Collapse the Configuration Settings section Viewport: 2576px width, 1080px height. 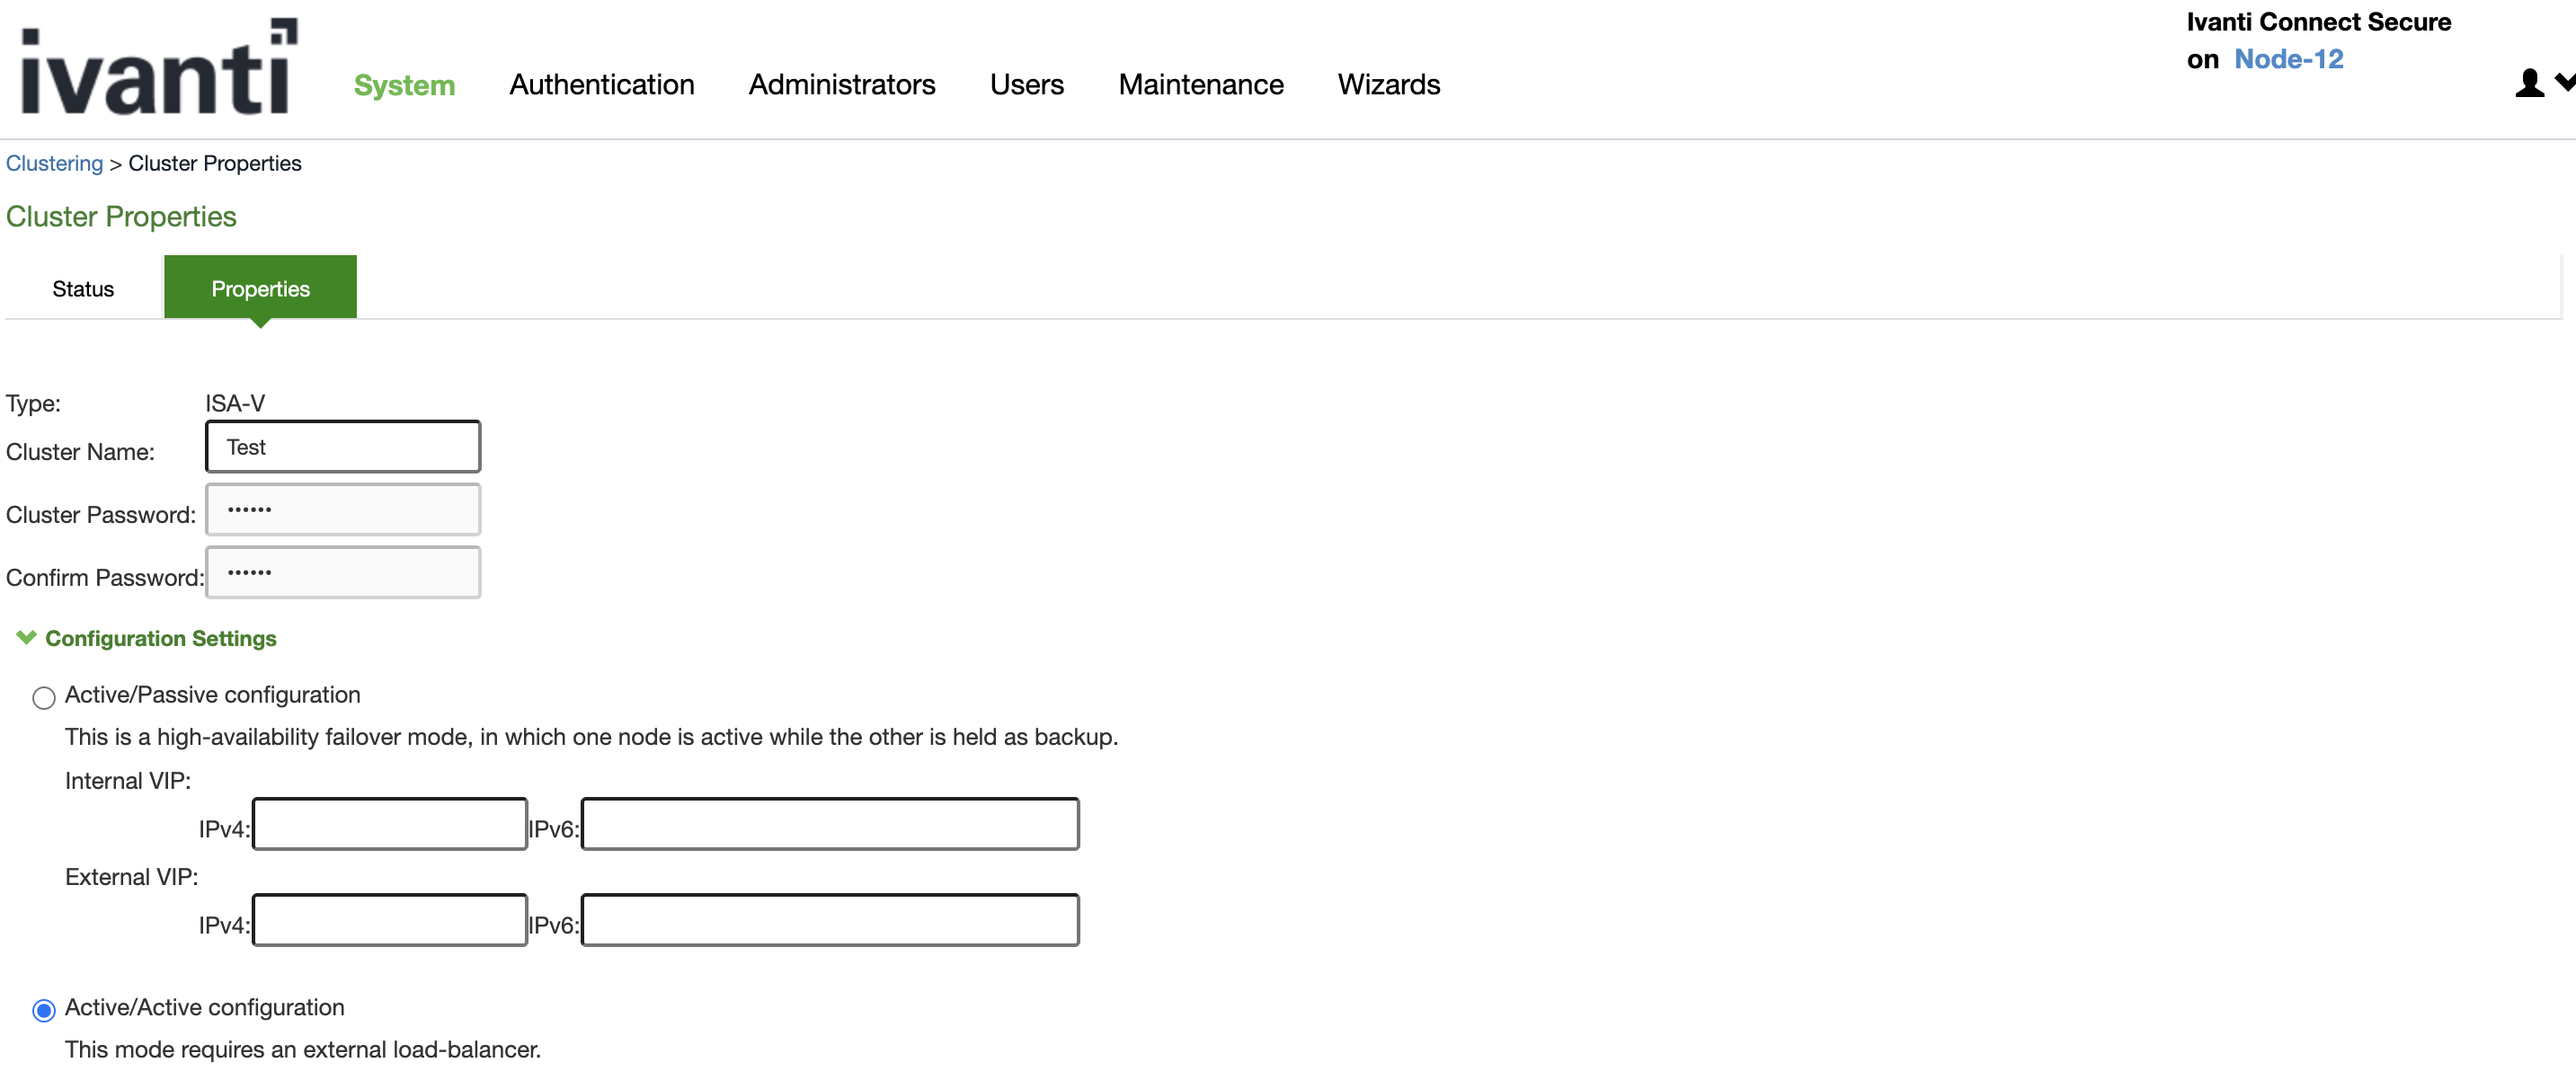27,637
